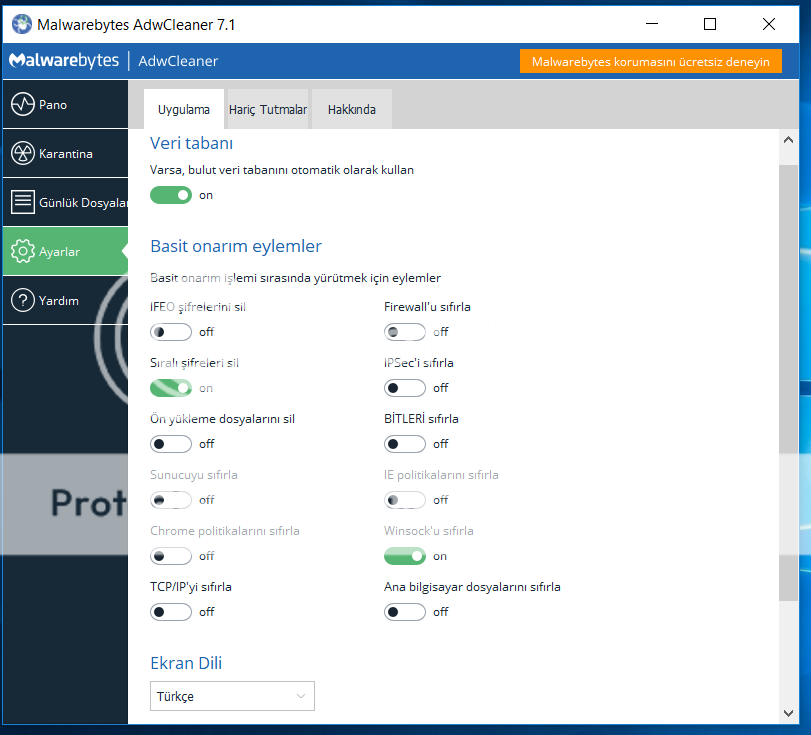Disable the cloud database toggle under Veri tabanı
811x735 pixels.
pos(171,195)
